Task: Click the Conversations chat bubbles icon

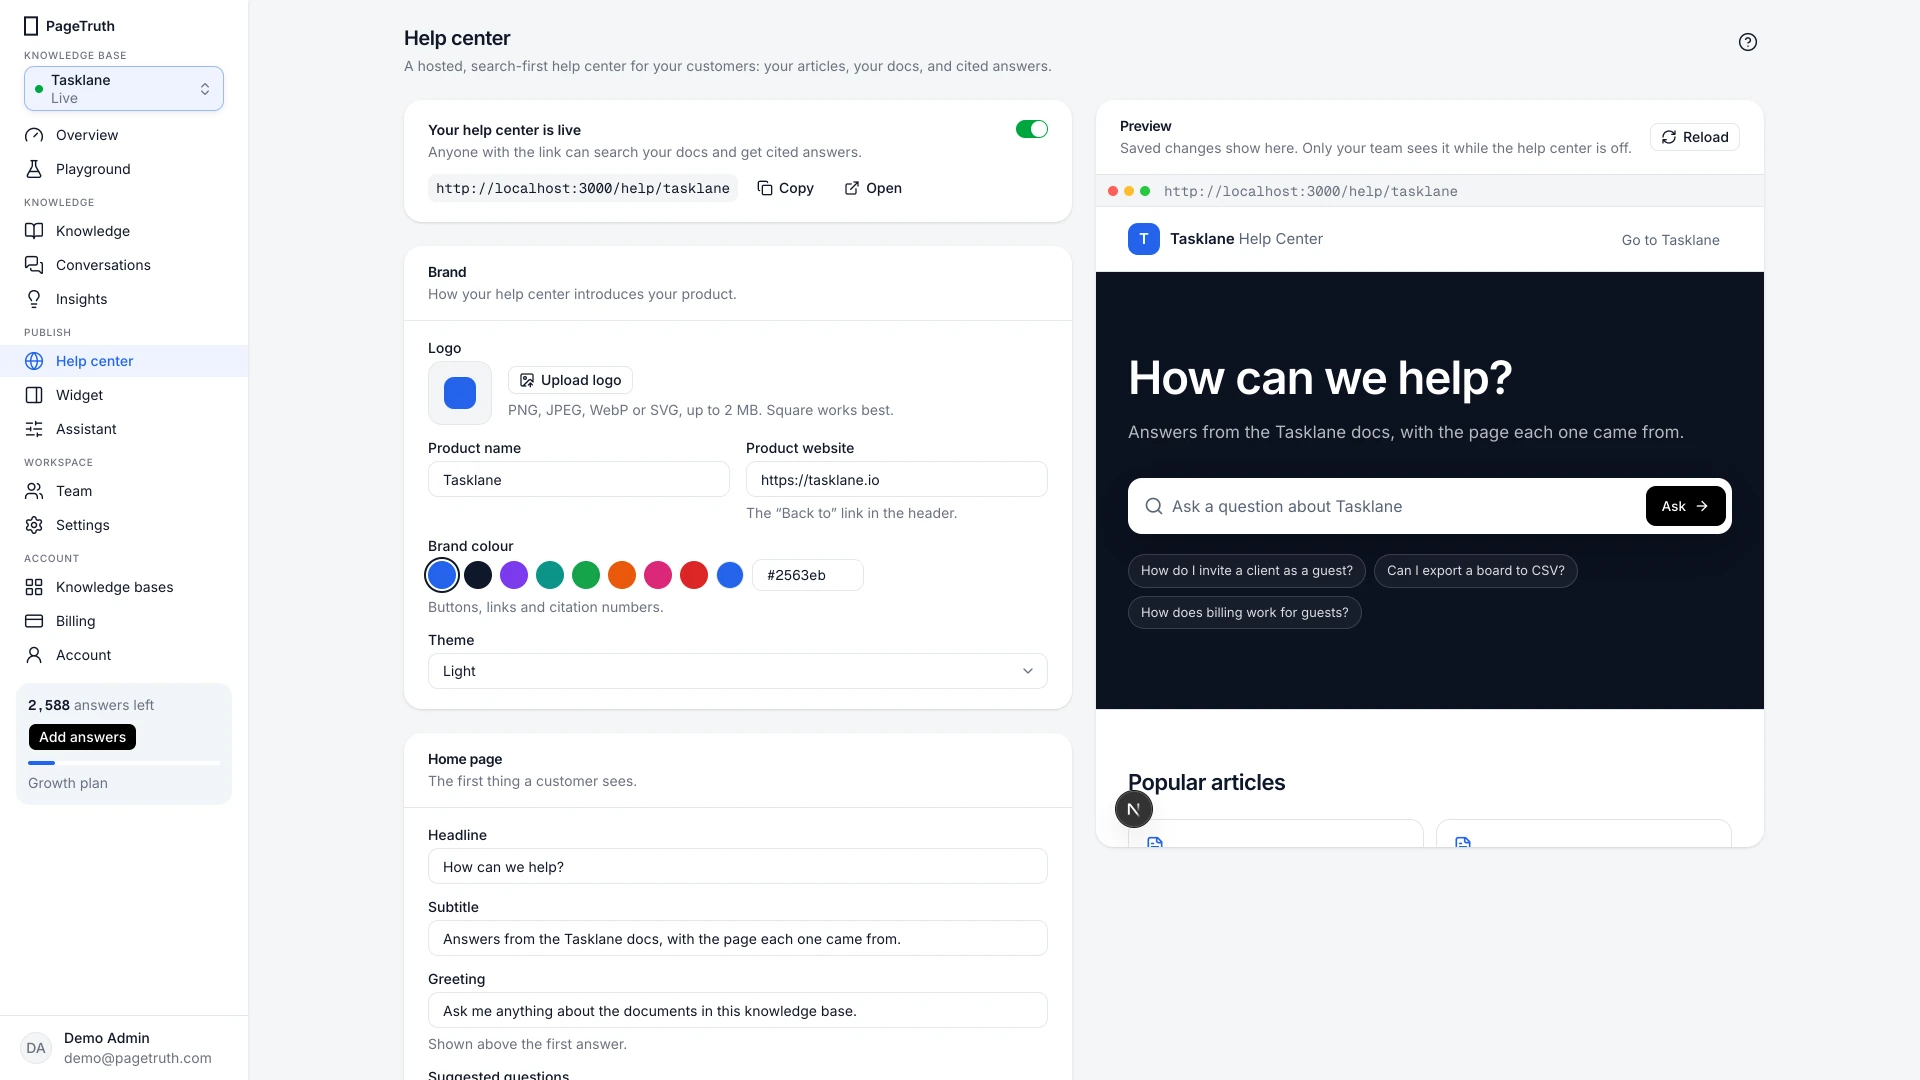Action: (34, 265)
